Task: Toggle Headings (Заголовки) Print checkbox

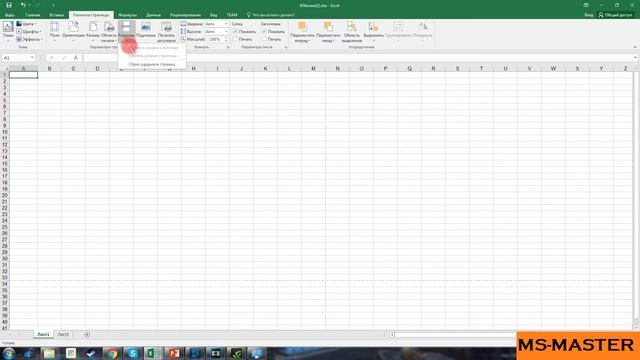Action: click(x=264, y=39)
